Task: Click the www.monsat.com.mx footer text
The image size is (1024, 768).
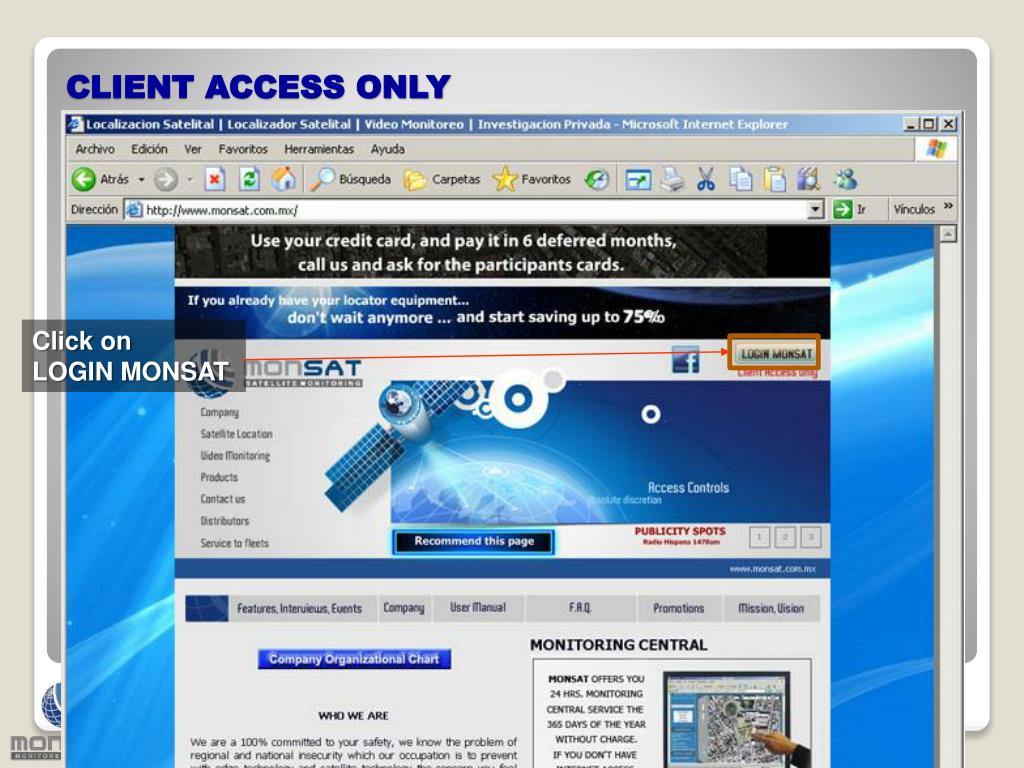Action: (x=772, y=569)
